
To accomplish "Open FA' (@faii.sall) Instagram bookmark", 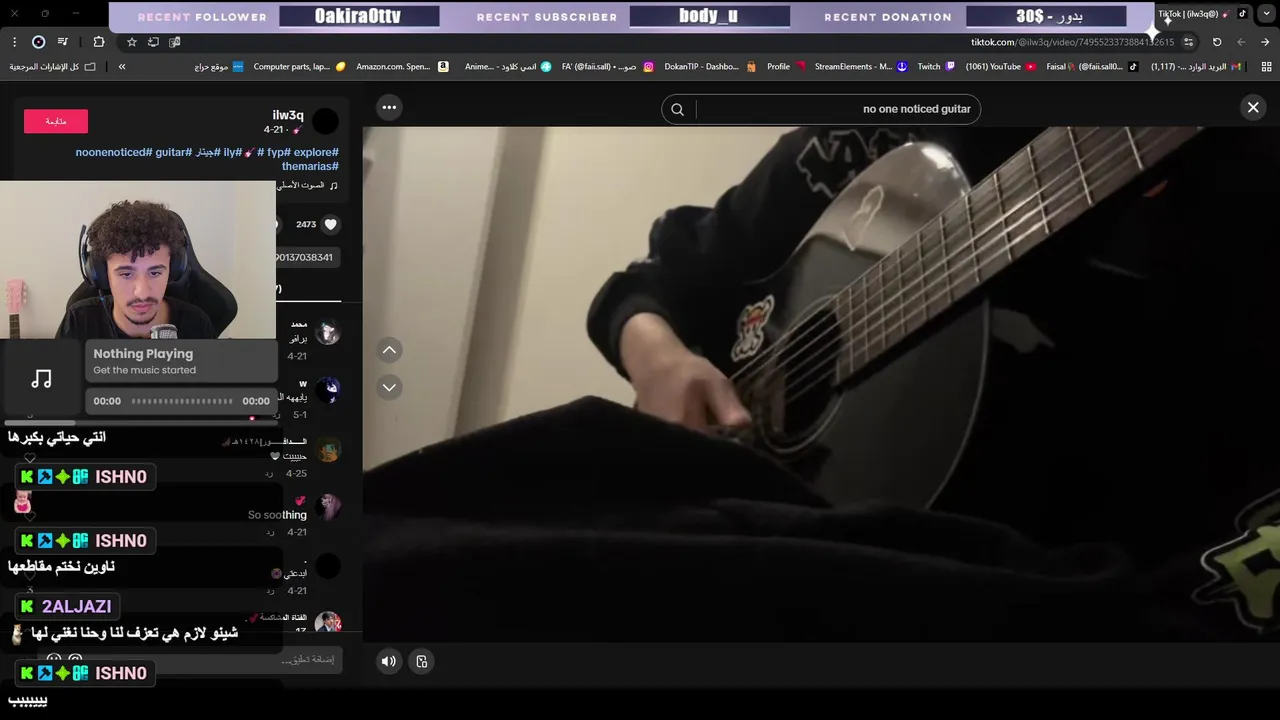I will coord(607,67).
